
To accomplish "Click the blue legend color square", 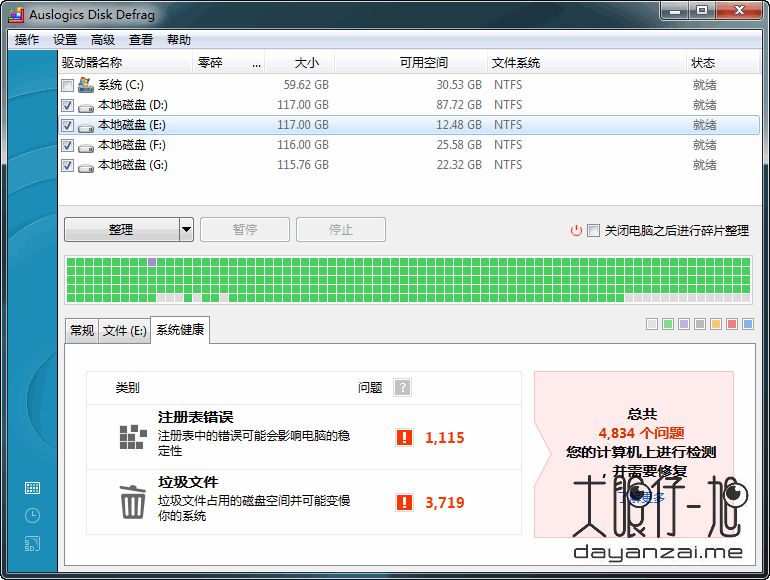I will pyautogui.click(x=748, y=324).
